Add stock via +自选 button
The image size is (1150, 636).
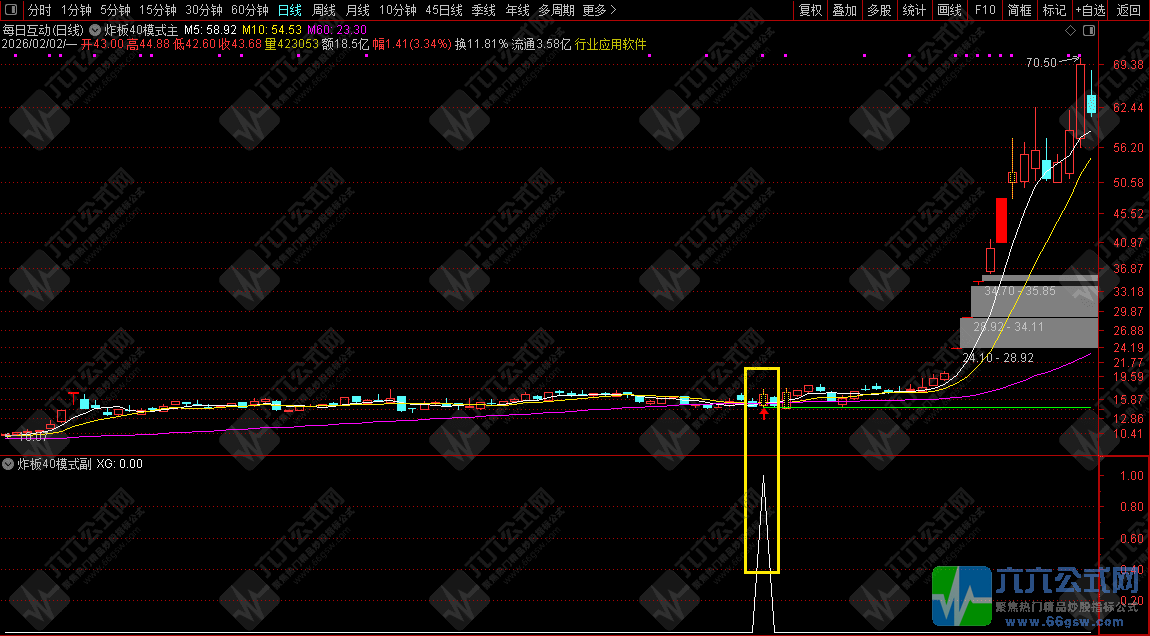[1090, 10]
